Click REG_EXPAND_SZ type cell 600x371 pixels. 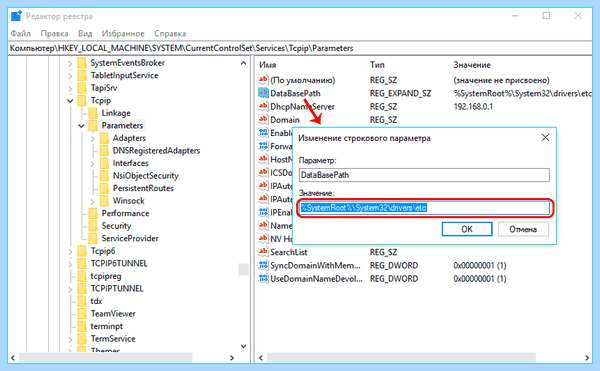(x=400, y=93)
